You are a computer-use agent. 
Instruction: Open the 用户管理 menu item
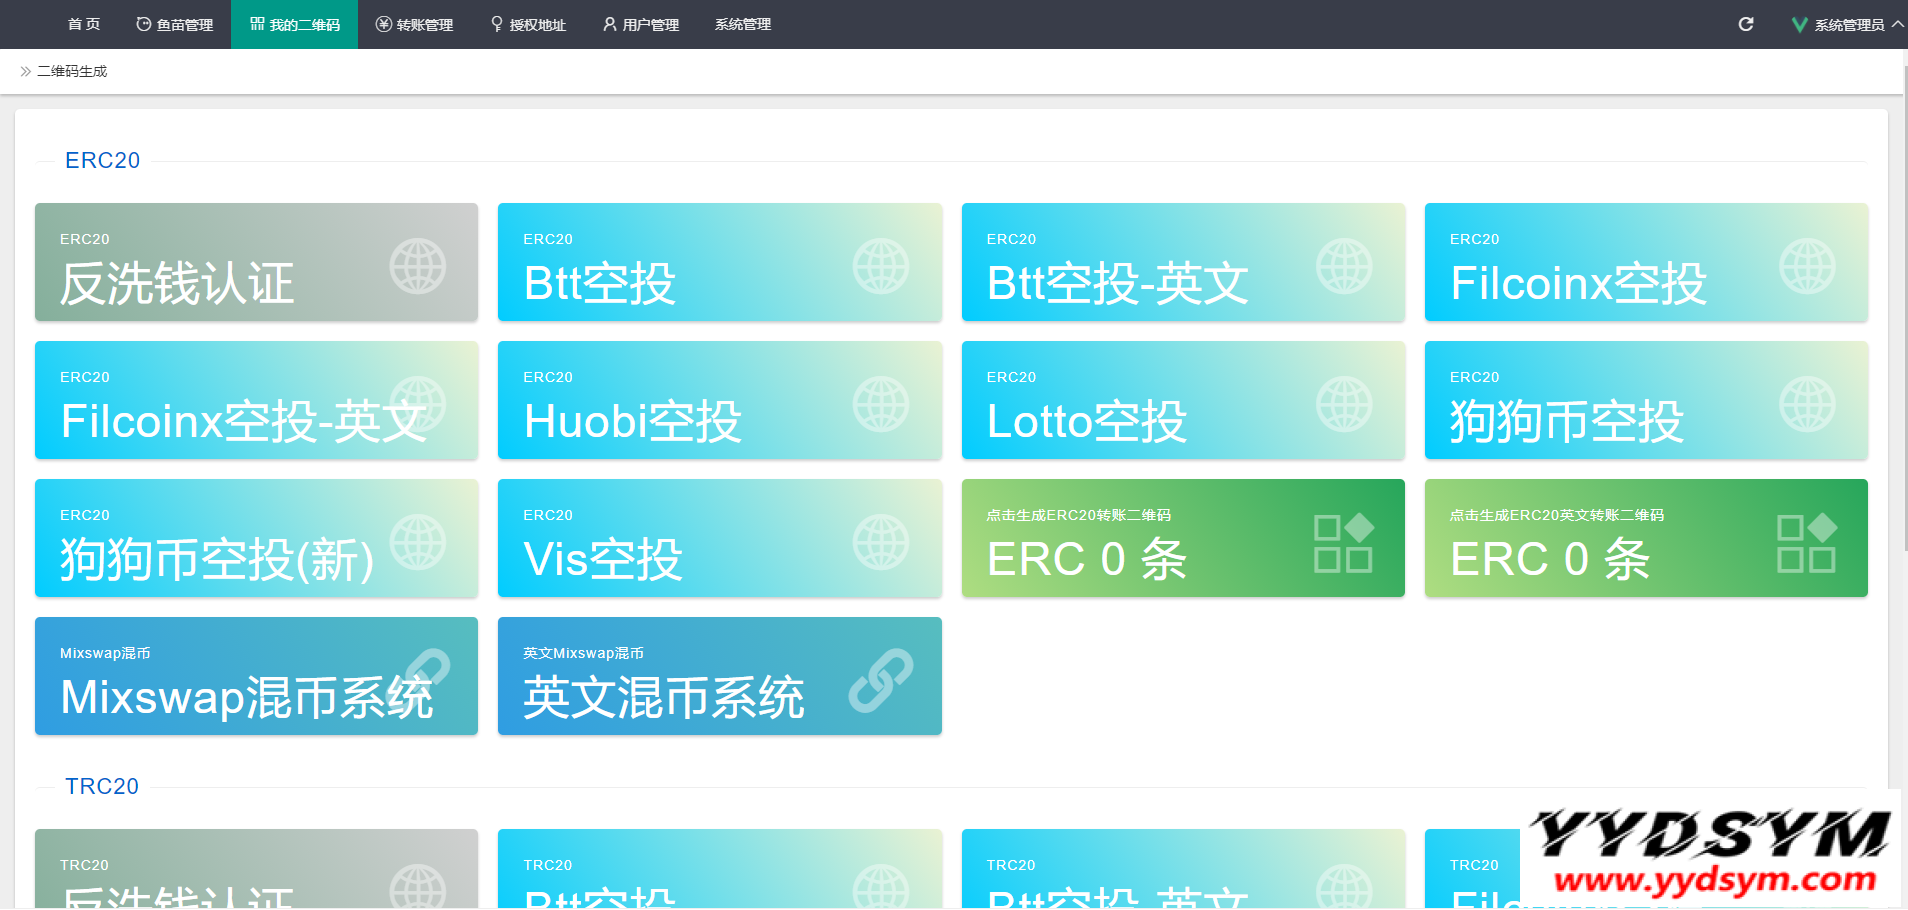[641, 25]
